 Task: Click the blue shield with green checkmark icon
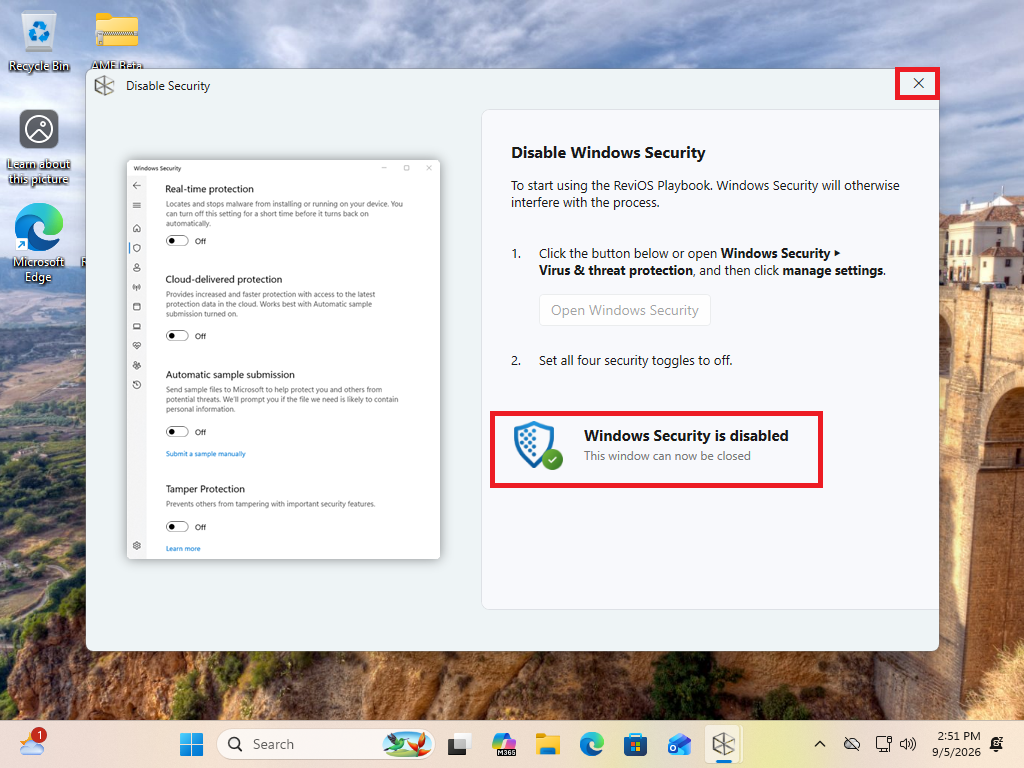(537, 445)
